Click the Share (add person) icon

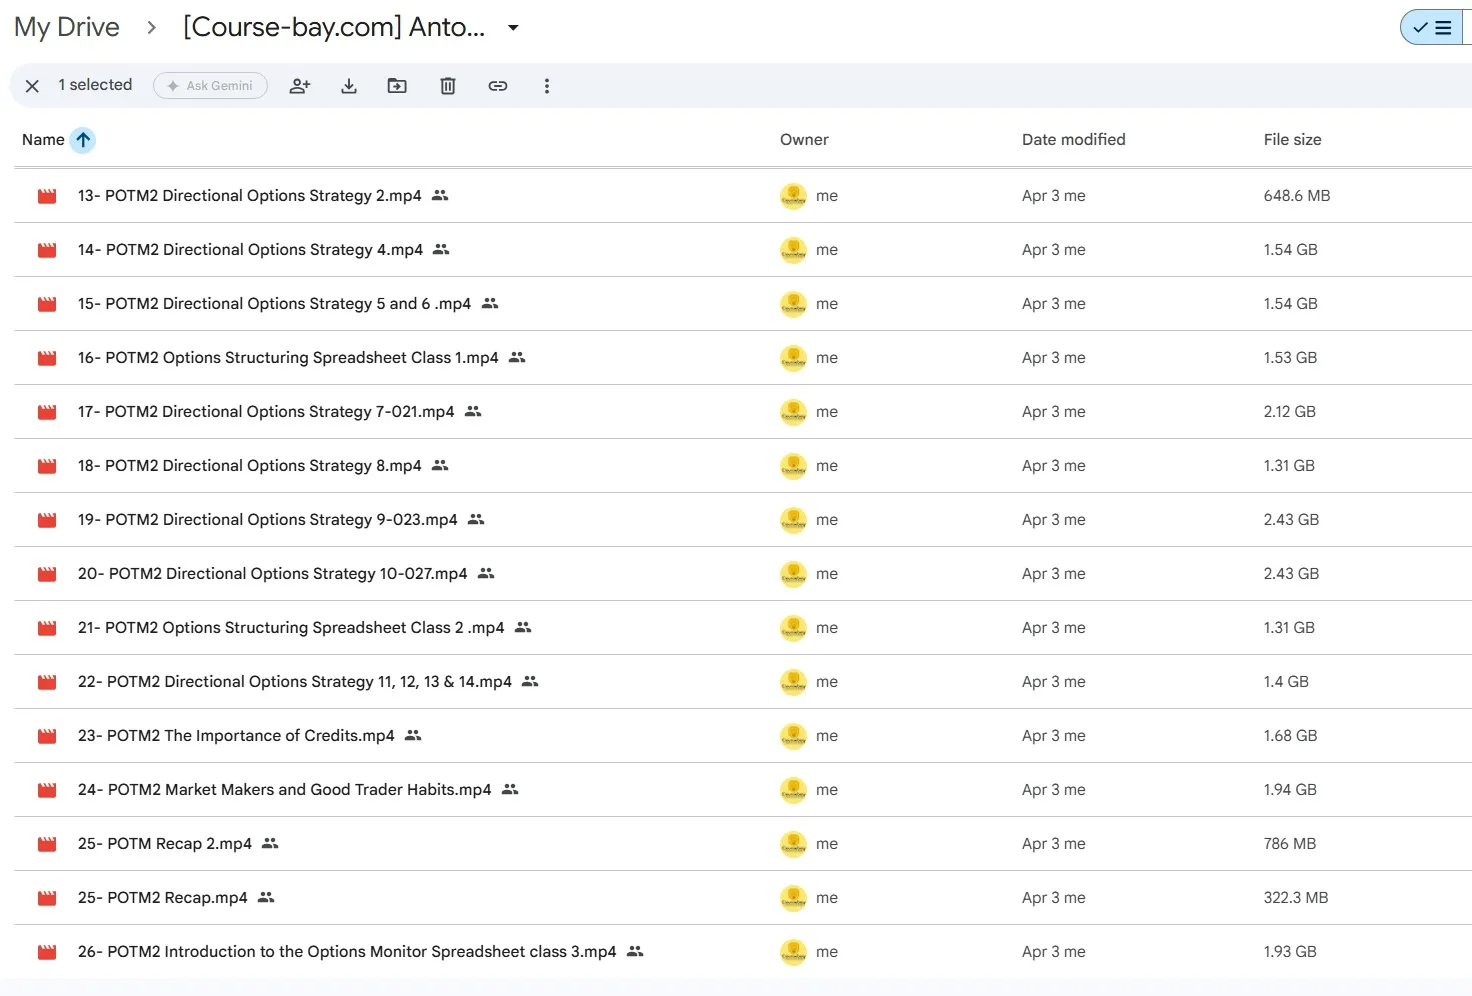(299, 86)
